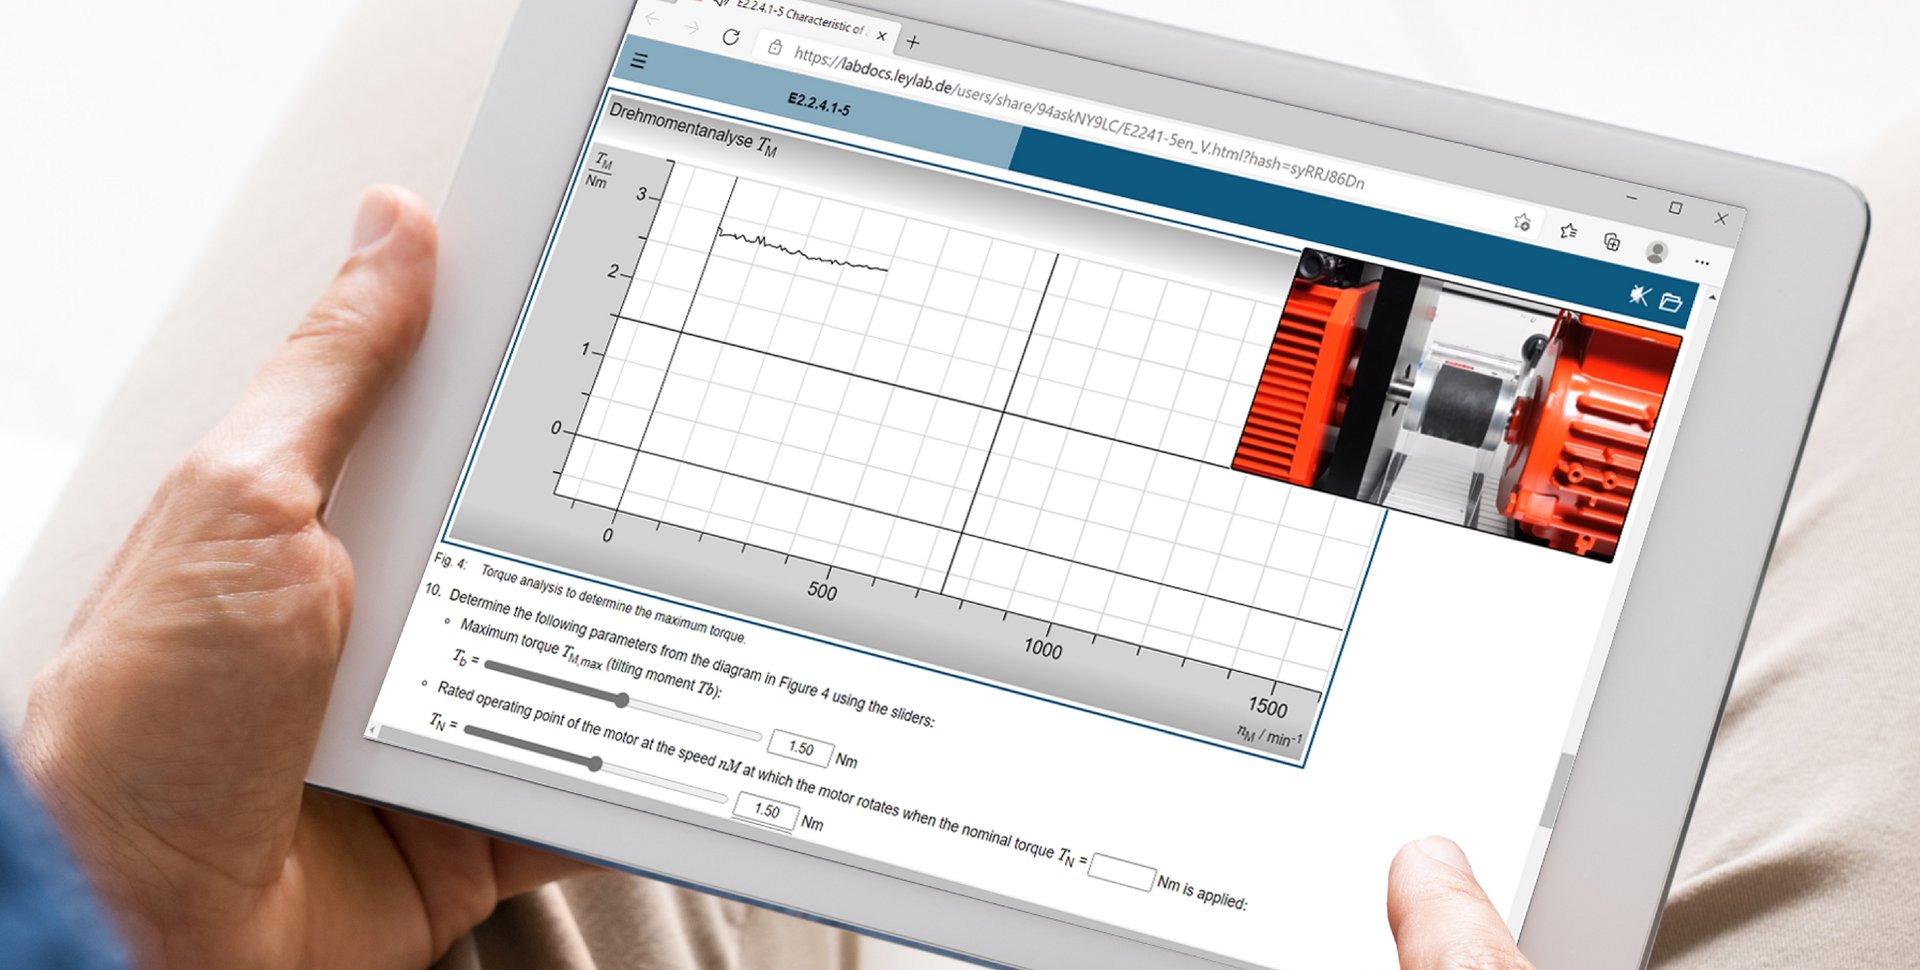1920x970 pixels.
Task: Click the 1000 label on speed axis
Action: click(x=1042, y=649)
